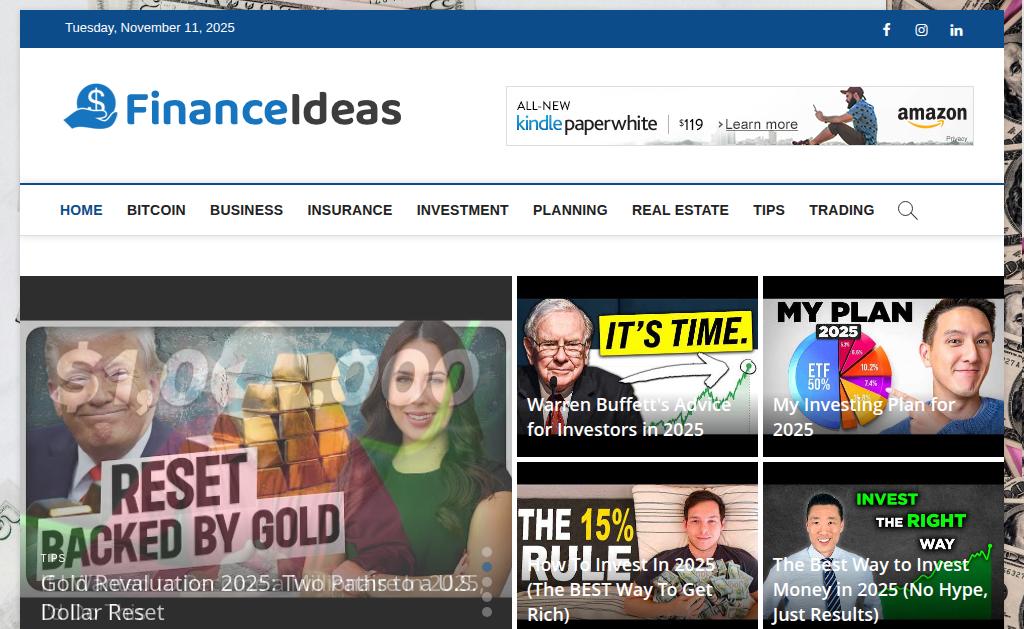
Task: Open the REAL ESTATE category
Action: tap(680, 210)
